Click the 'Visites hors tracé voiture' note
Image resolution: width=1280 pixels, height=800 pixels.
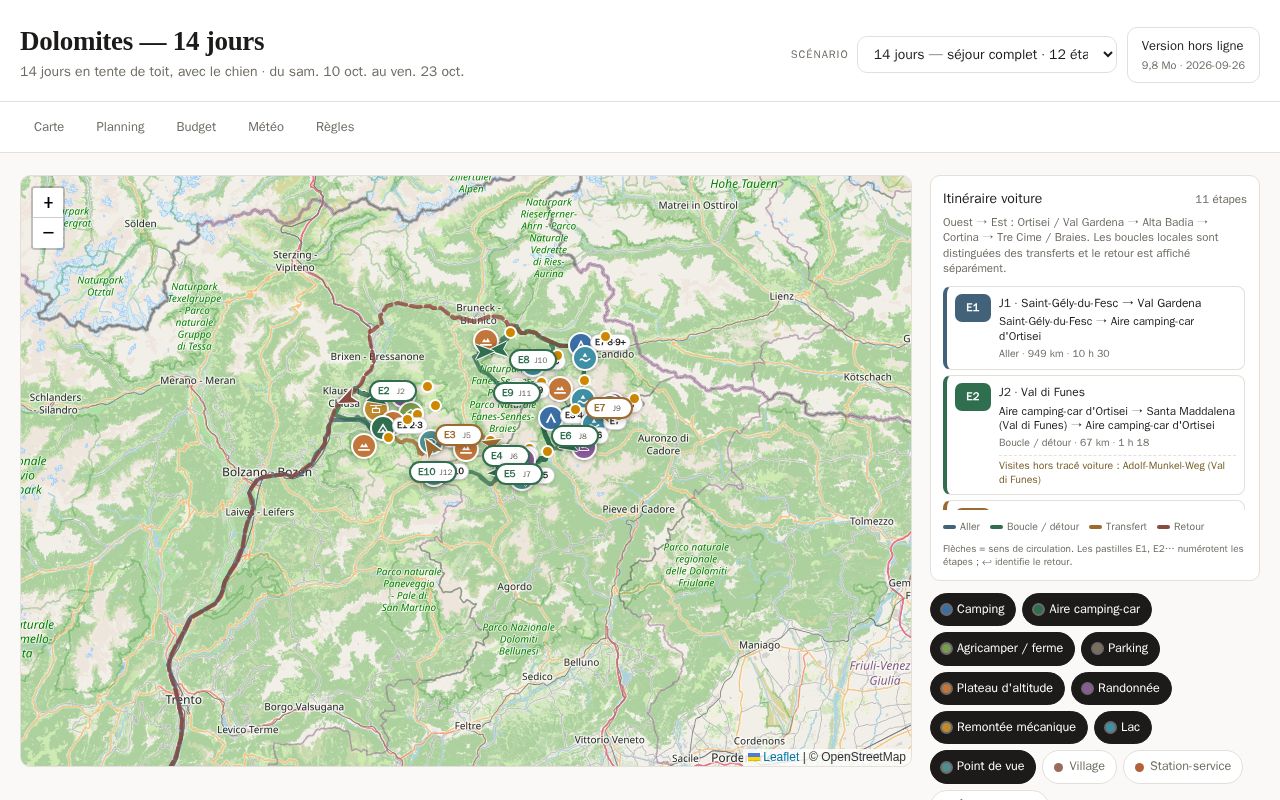click(1117, 473)
